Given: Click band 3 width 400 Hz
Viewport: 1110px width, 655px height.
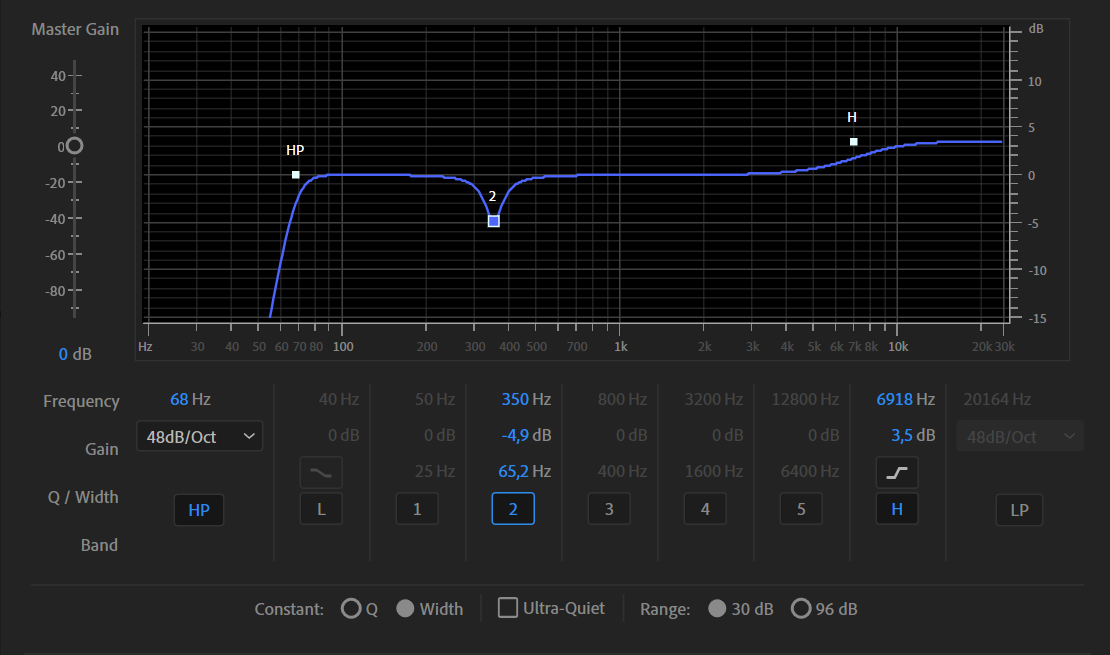Looking at the screenshot, I should (x=622, y=472).
